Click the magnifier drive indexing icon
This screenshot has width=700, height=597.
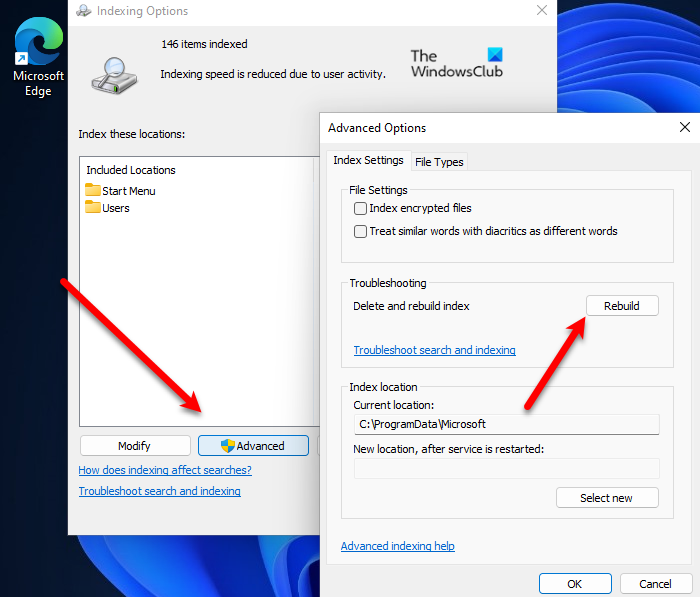(114, 75)
